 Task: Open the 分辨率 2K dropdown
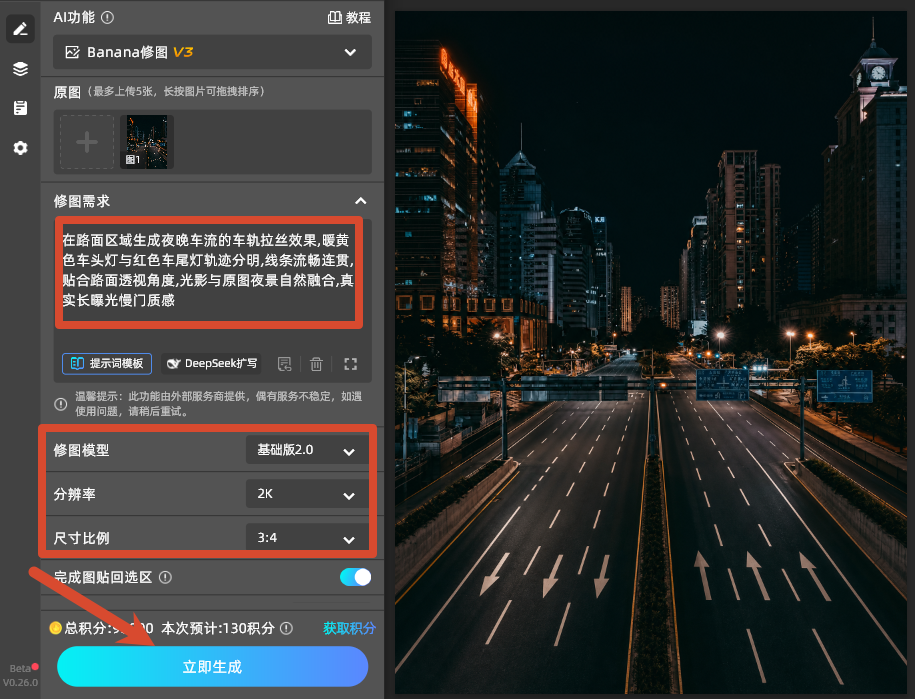307,494
